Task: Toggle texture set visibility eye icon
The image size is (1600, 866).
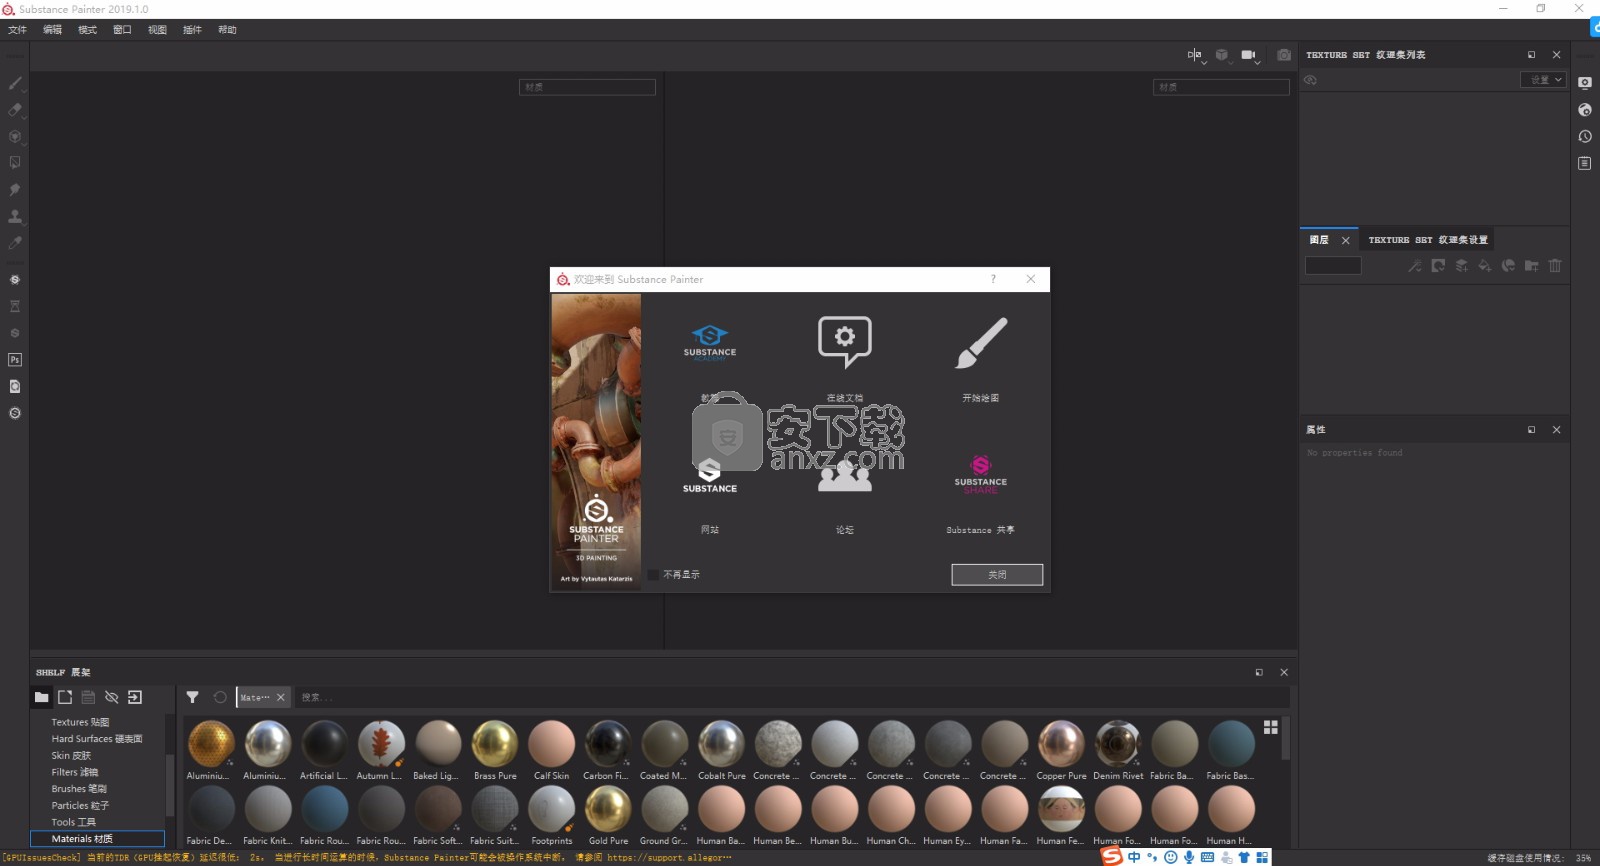Action: point(1310,80)
